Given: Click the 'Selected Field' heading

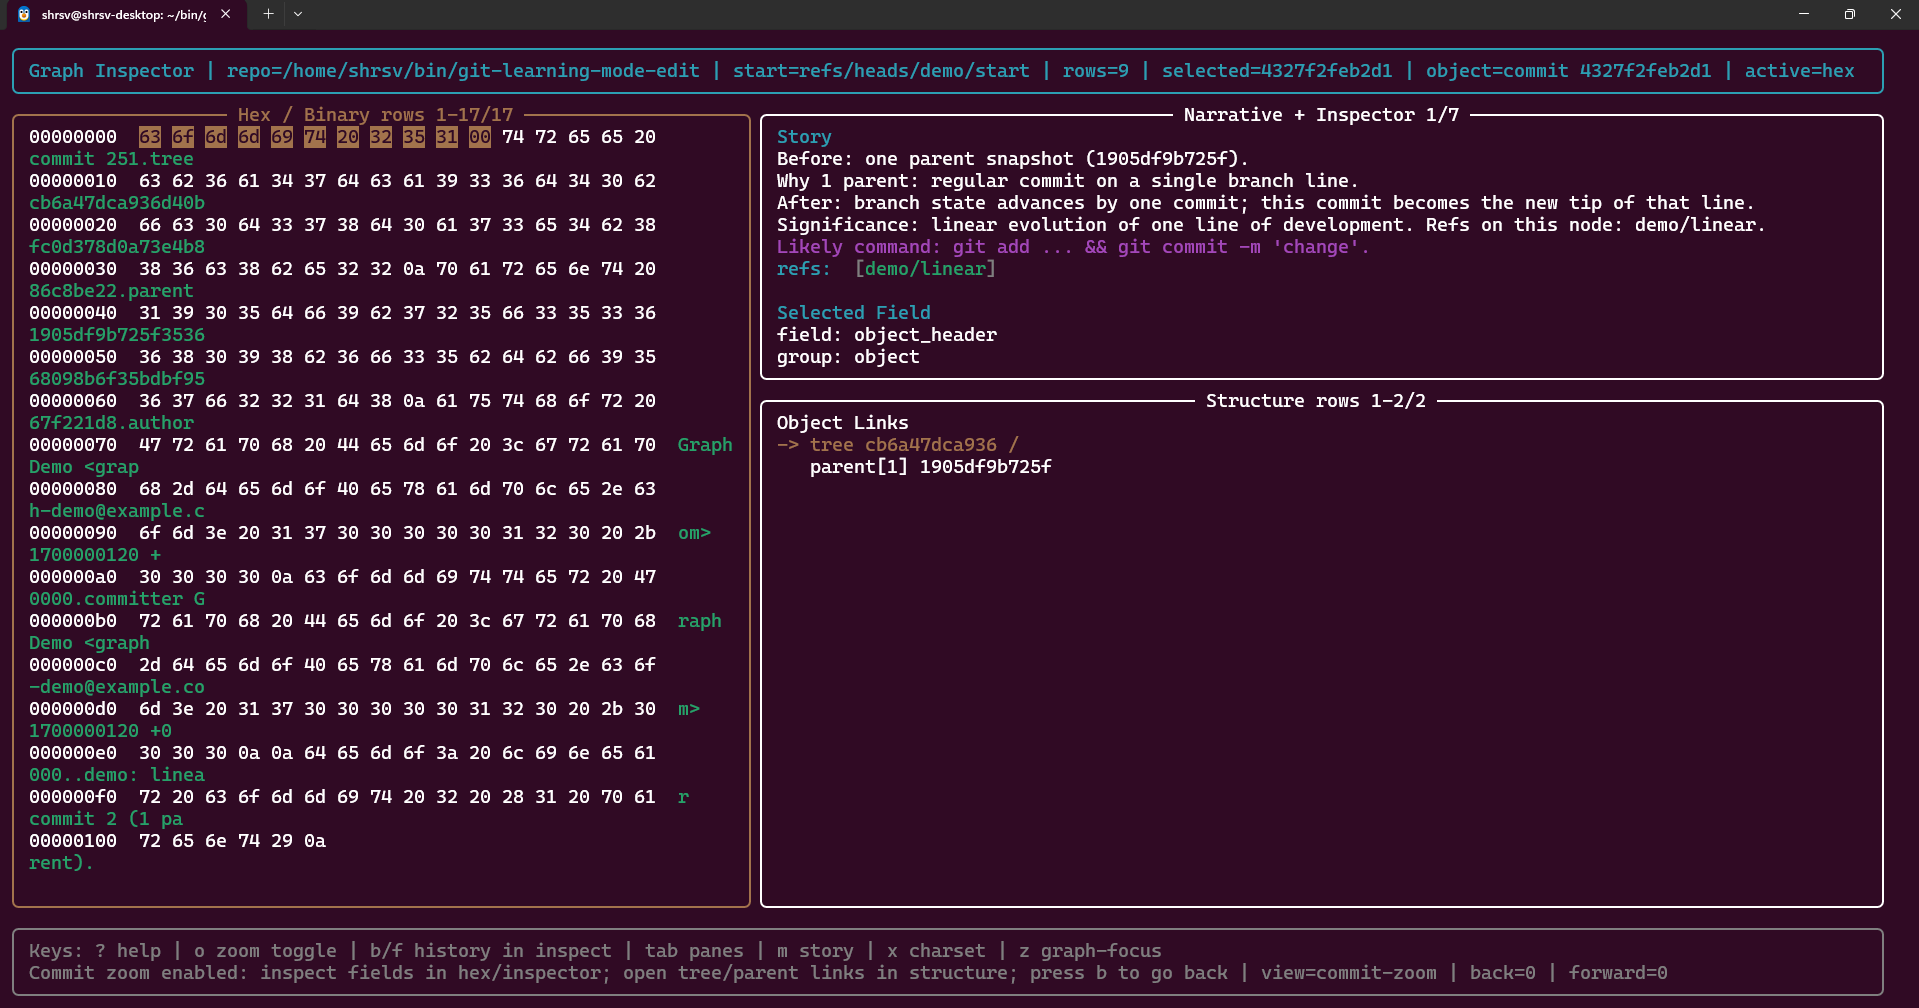Looking at the screenshot, I should [854, 313].
